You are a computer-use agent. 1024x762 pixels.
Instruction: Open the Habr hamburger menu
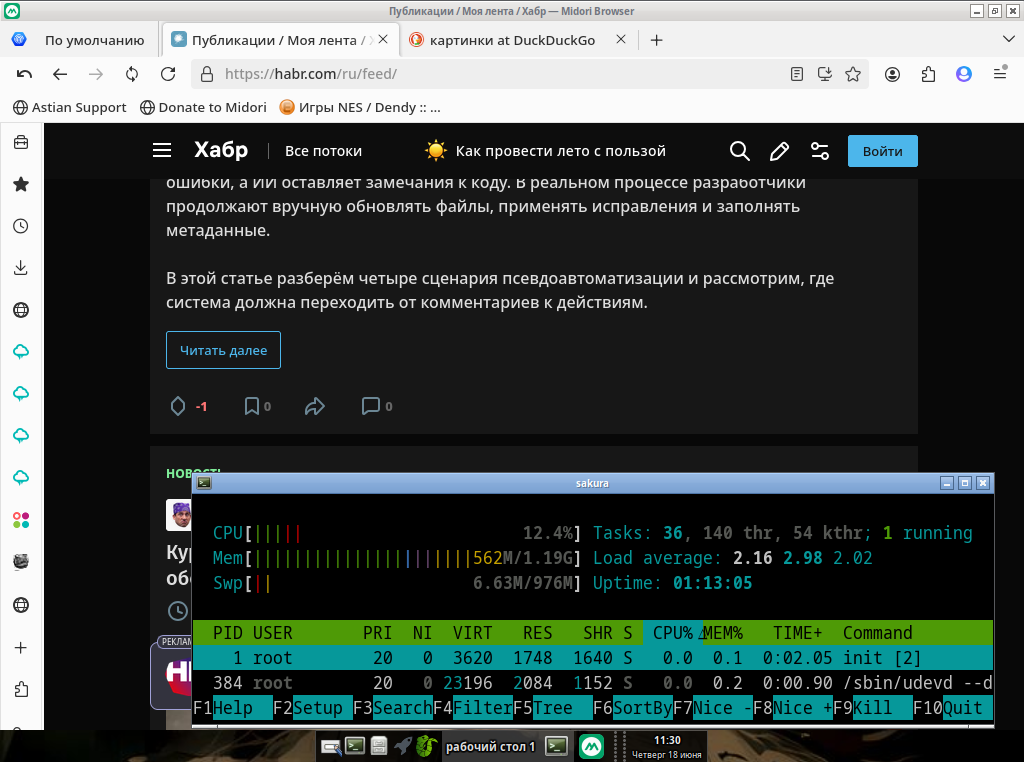[x=162, y=151]
